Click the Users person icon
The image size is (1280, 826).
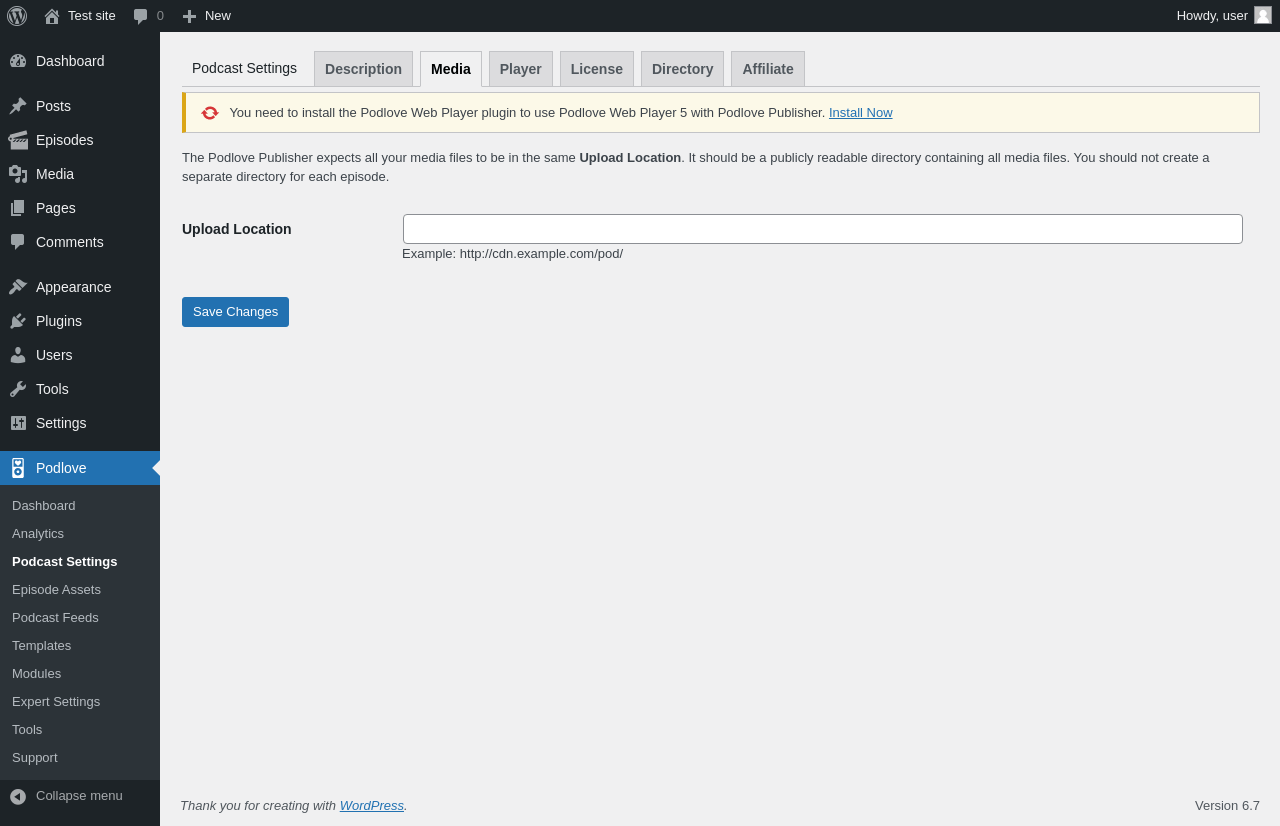pyautogui.click(x=18, y=355)
